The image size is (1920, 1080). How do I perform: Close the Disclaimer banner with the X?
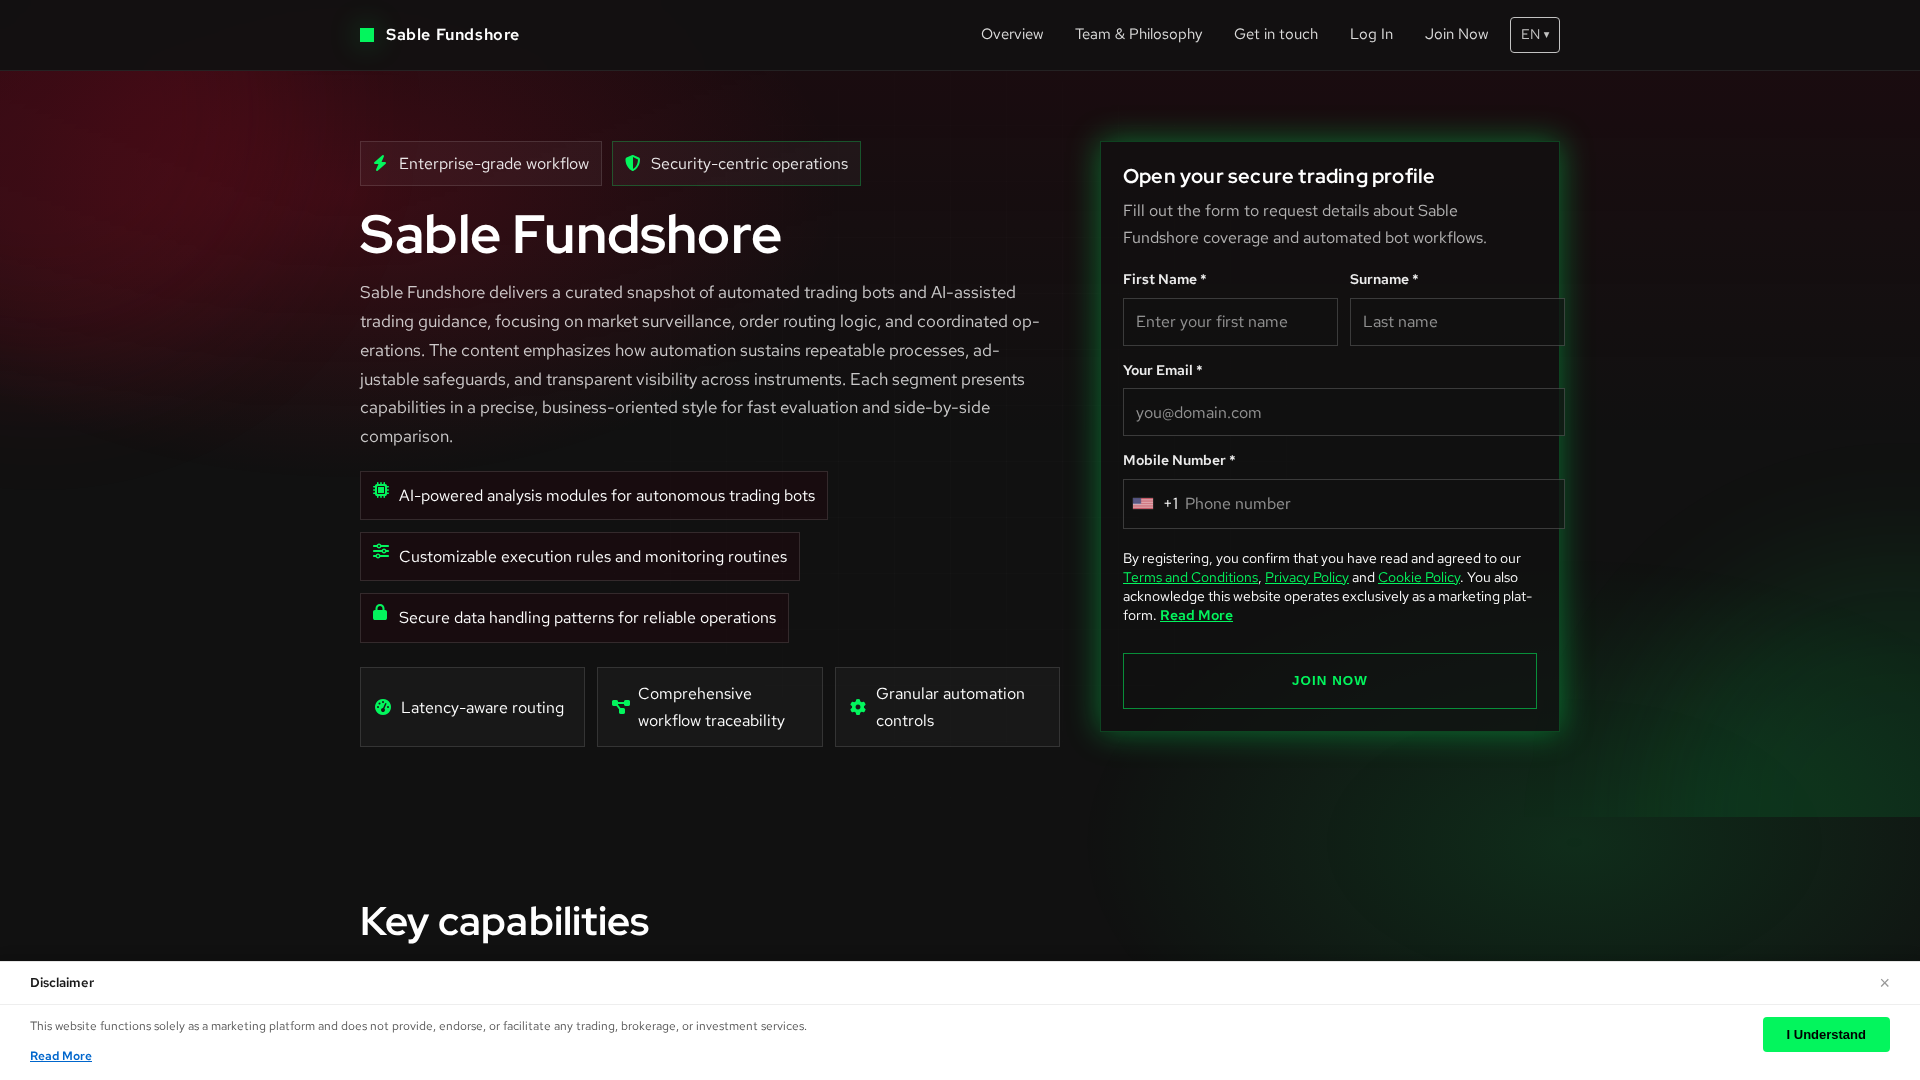pyautogui.click(x=1884, y=983)
